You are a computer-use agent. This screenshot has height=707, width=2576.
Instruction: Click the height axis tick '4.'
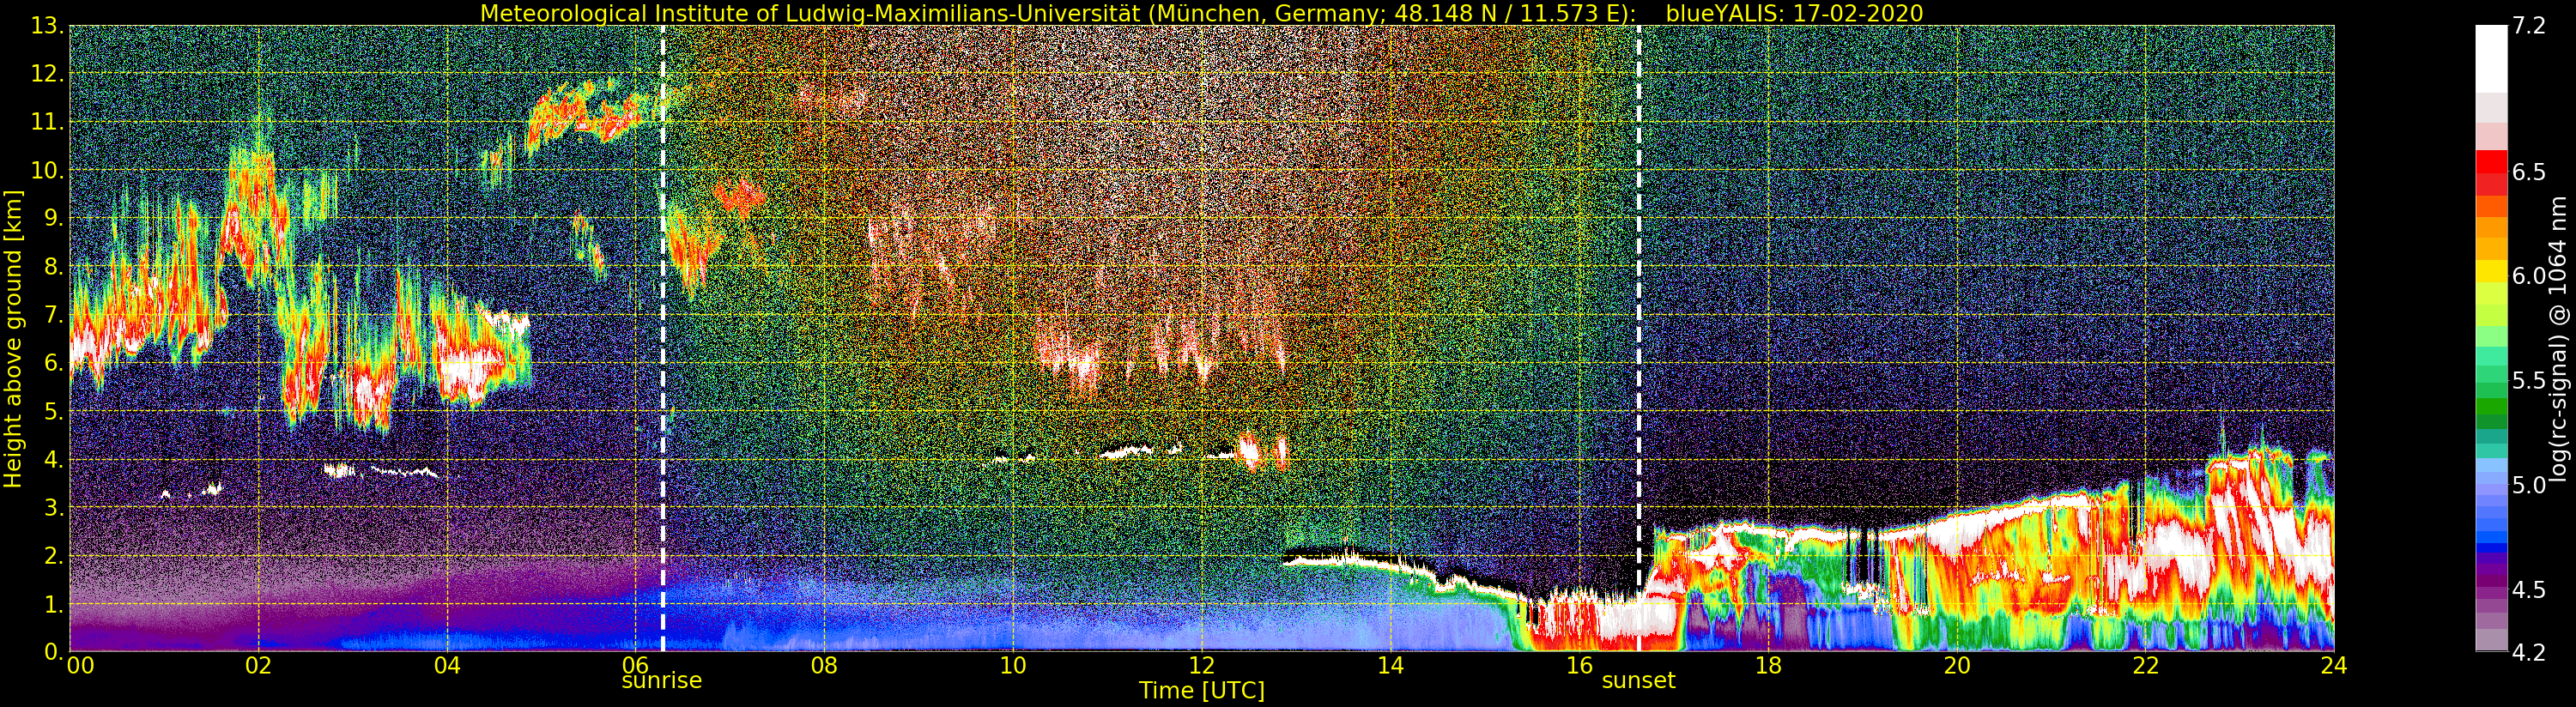53,459
